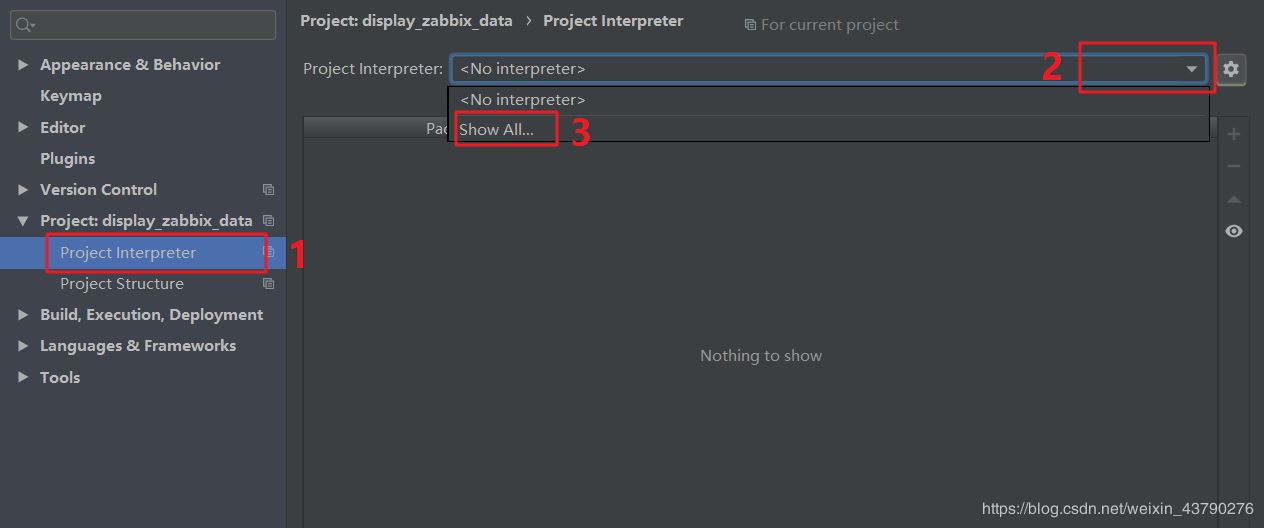Click the upgrade package arrow icon
This screenshot has height=528, width=1264.
coord(1234,199)
